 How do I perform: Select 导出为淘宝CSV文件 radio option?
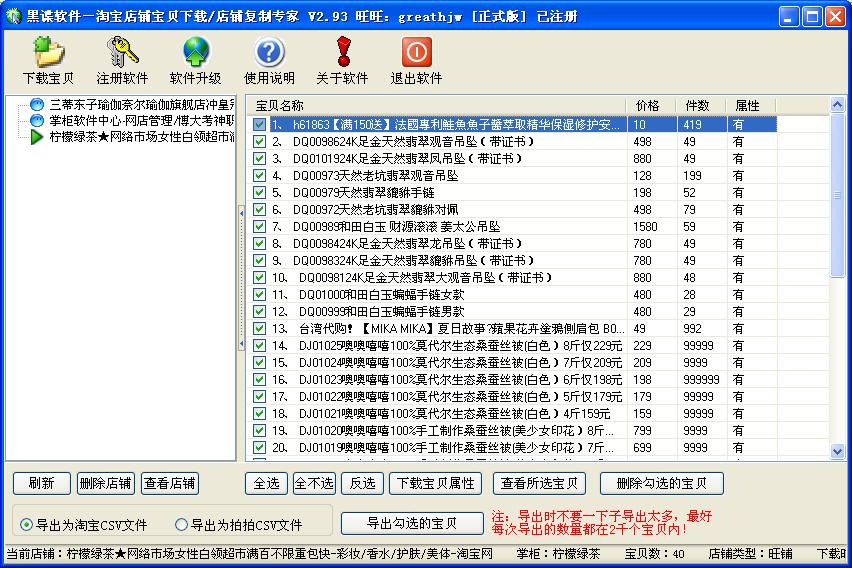tap(83, 525)
